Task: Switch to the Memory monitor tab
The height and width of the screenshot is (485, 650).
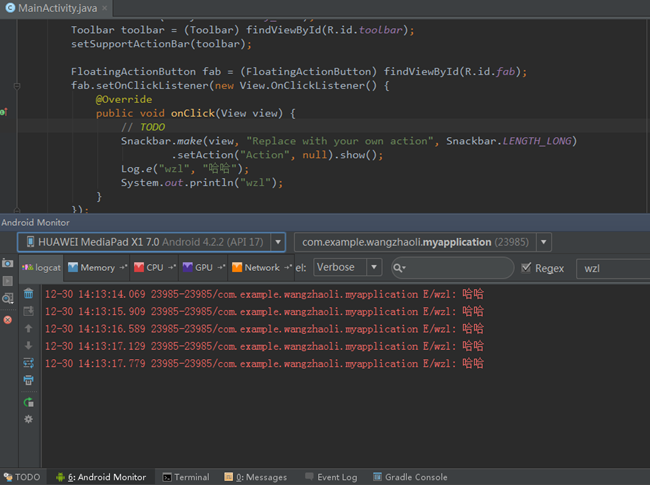Action: click(x=97, y=267)
